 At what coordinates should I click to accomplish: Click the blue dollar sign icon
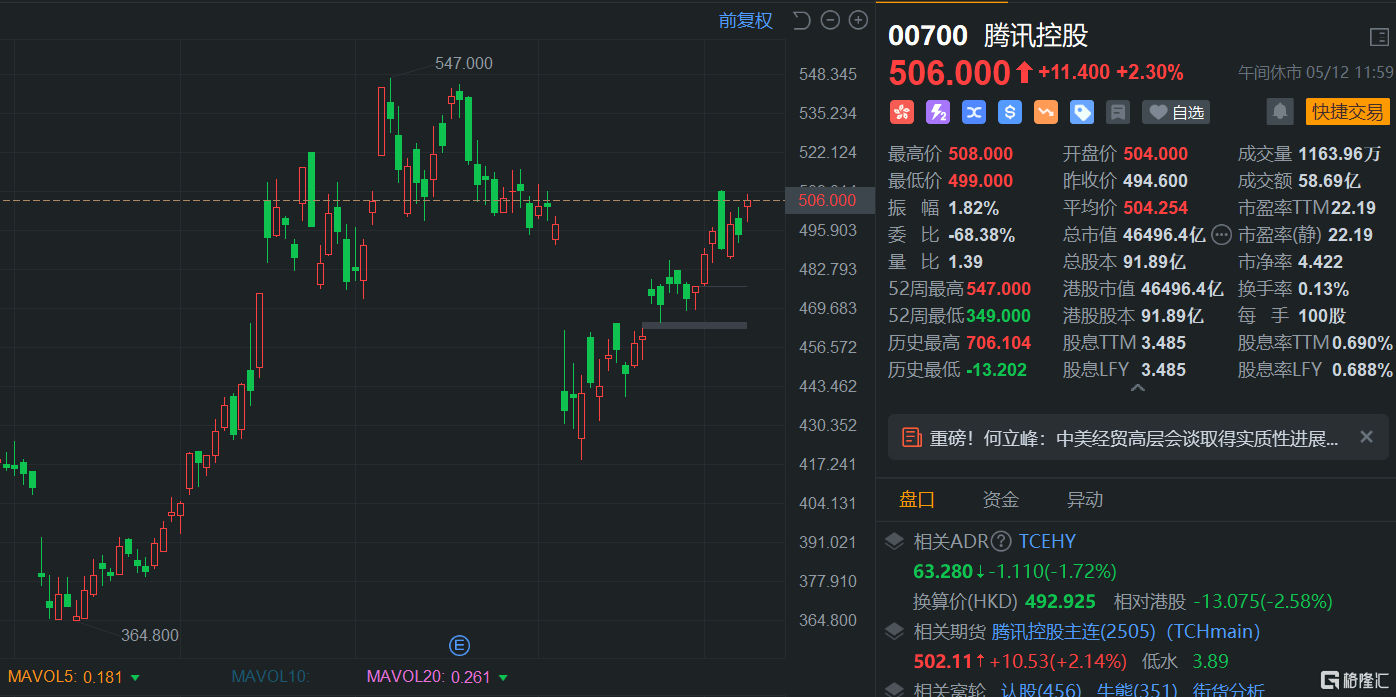1009,112
